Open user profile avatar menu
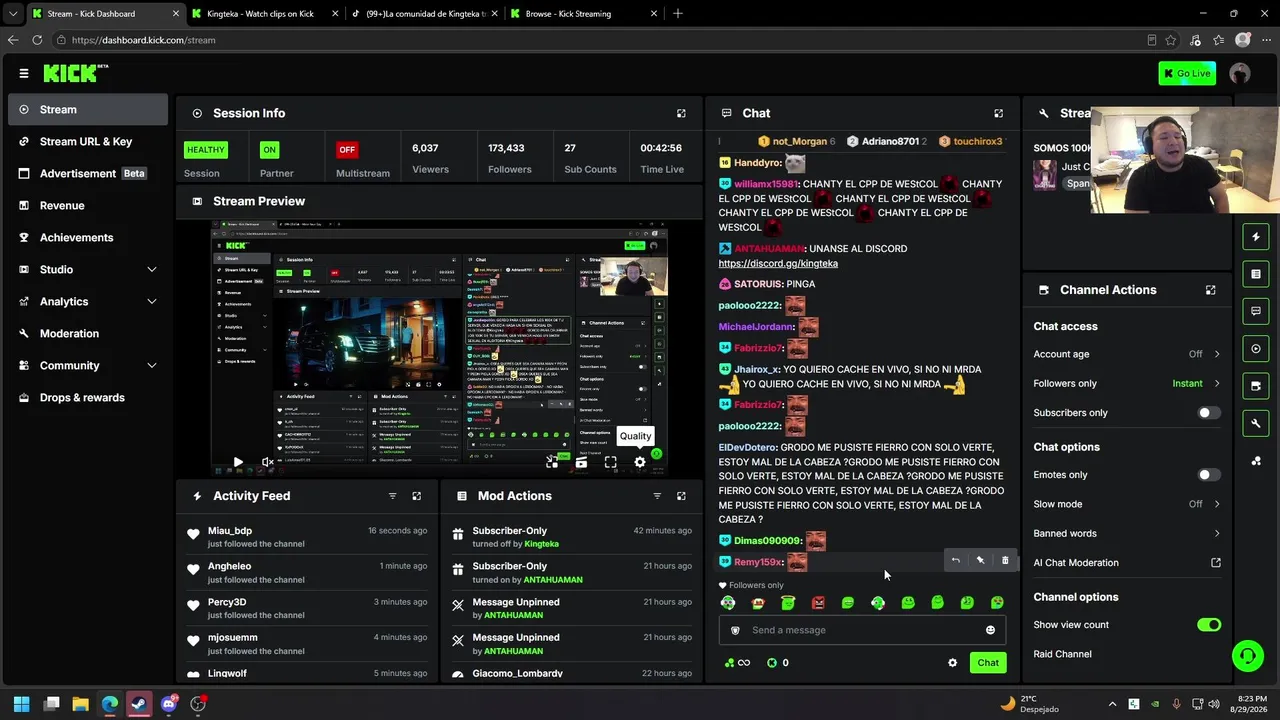The width and height of the screenshot is (1280, 720). click(1240, 73)
